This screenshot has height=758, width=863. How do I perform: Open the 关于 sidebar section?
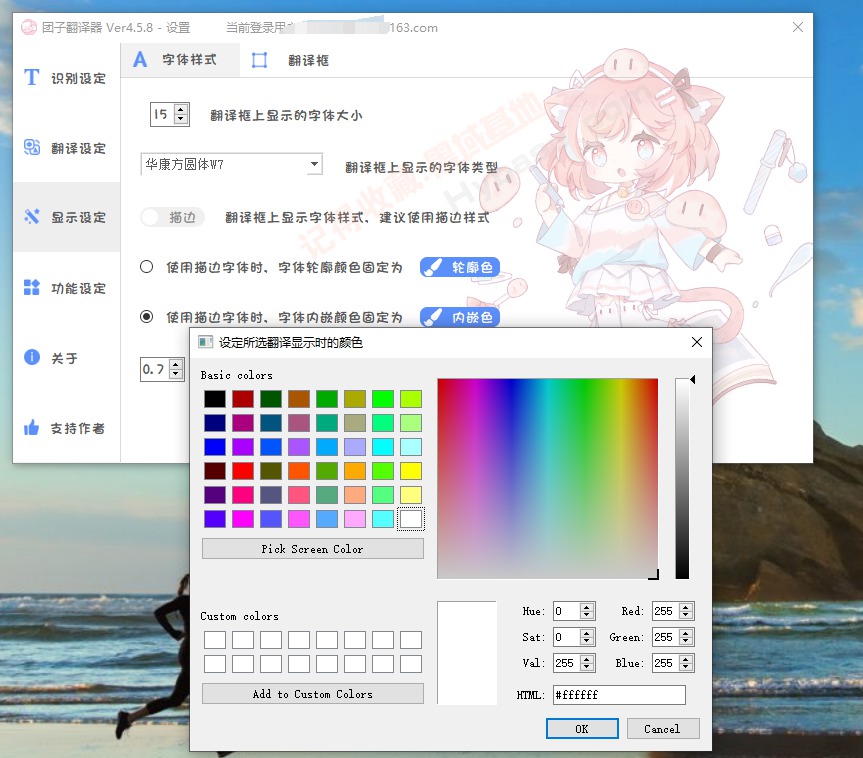pos(66,358)
